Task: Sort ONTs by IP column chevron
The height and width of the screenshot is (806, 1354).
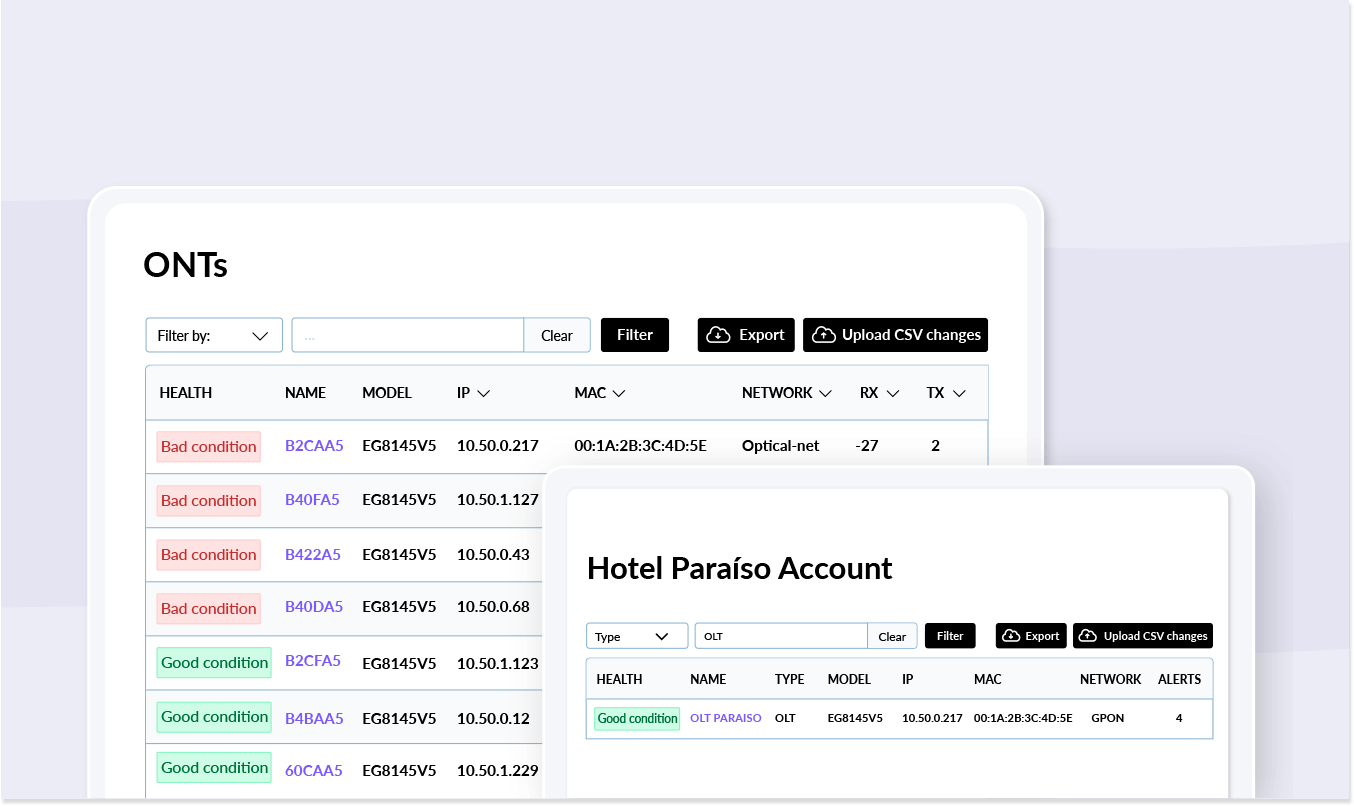Action: coord(484,393)
